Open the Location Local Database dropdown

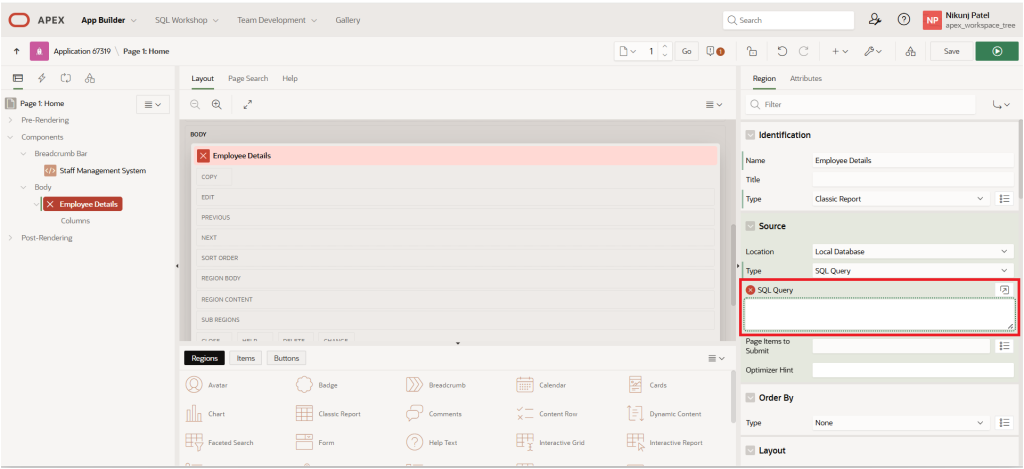pos(912,251)
